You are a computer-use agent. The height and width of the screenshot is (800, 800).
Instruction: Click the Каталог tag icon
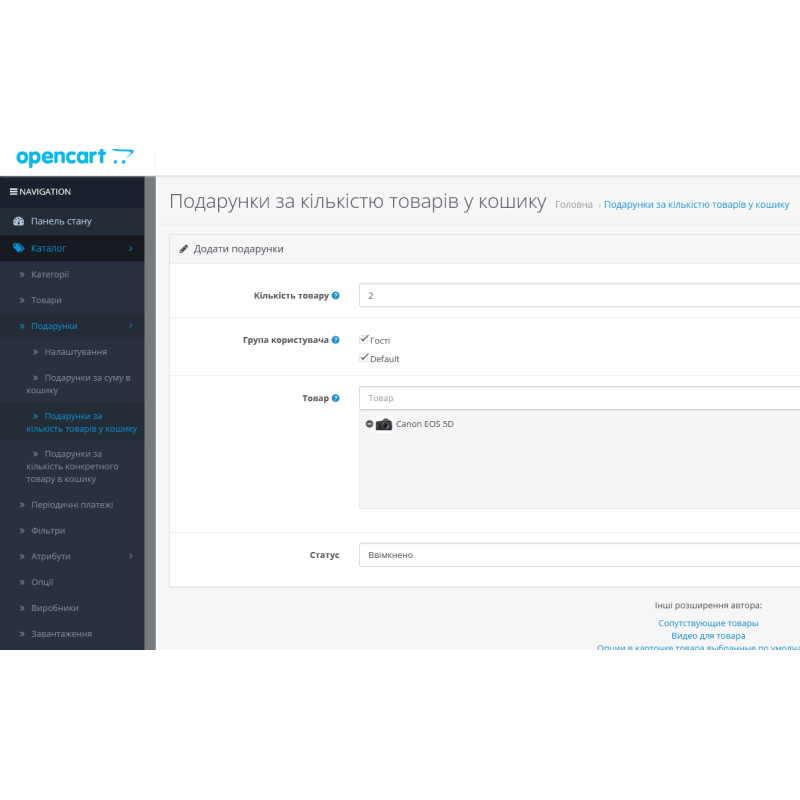(x=18, y=248)
